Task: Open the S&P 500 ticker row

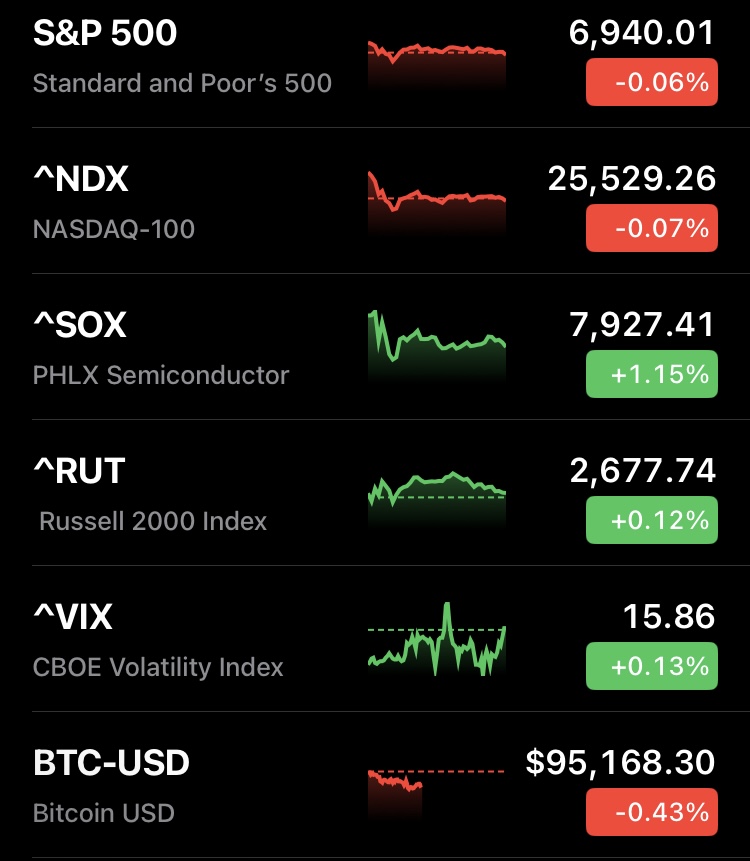Action: (105, 33)
